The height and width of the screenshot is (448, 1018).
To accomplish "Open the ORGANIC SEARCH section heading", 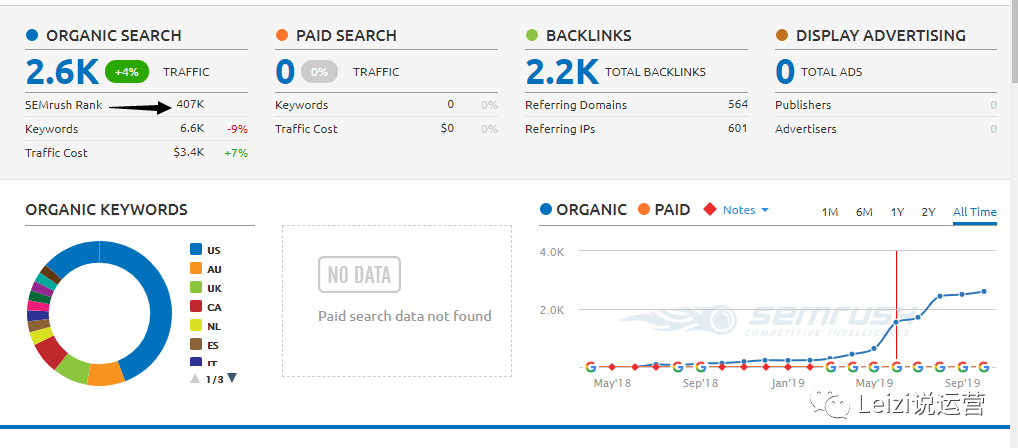I will point(114,35).
